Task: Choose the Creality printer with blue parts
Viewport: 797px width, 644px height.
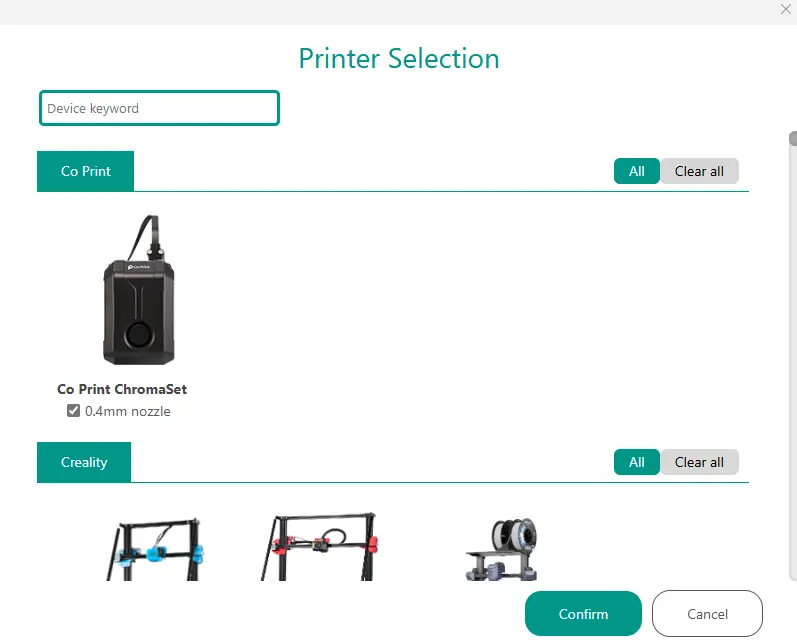Action: (x=155, y=549)
